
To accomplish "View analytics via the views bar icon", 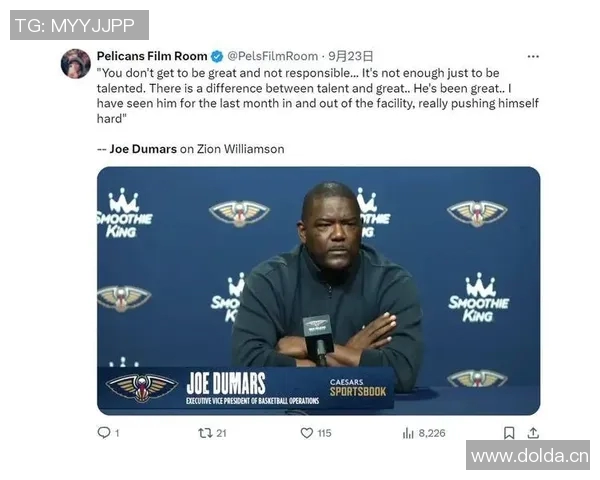I will 408,433.
